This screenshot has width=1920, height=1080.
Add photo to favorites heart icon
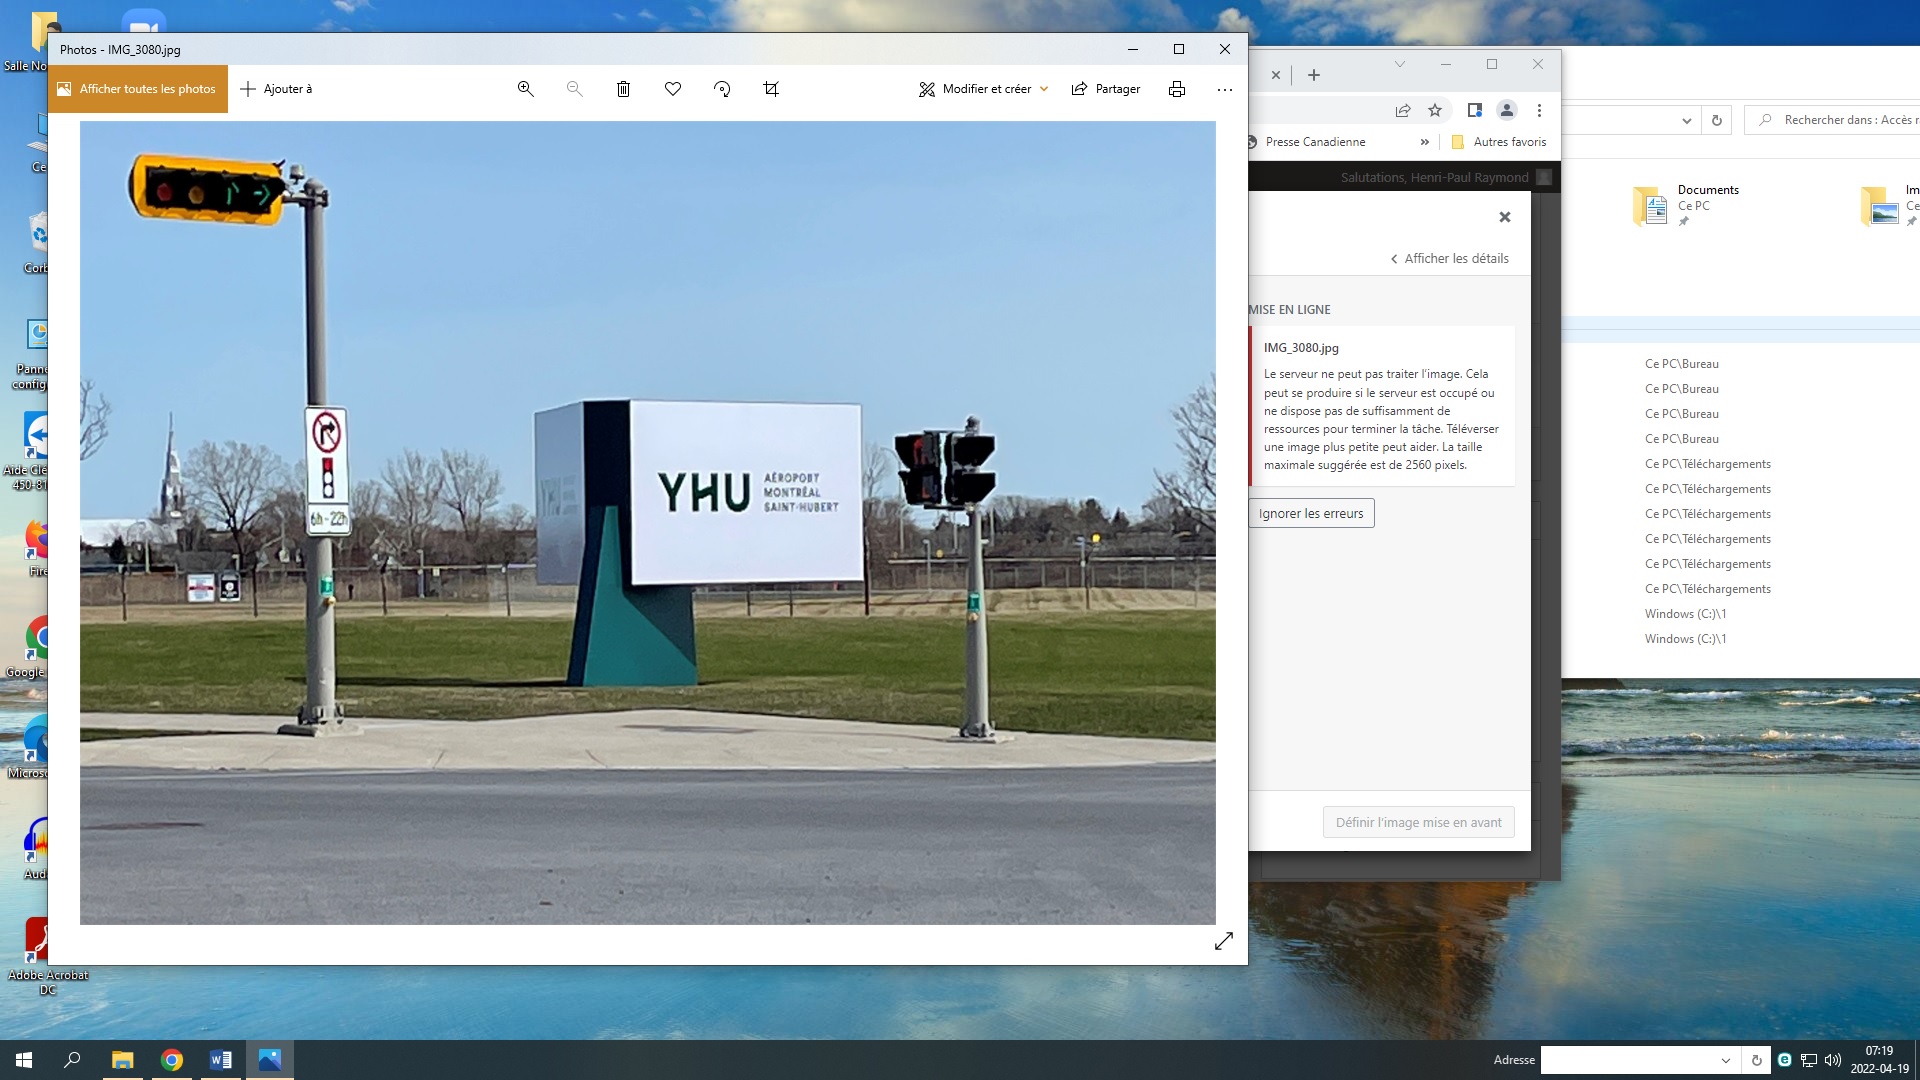[673, 89]
